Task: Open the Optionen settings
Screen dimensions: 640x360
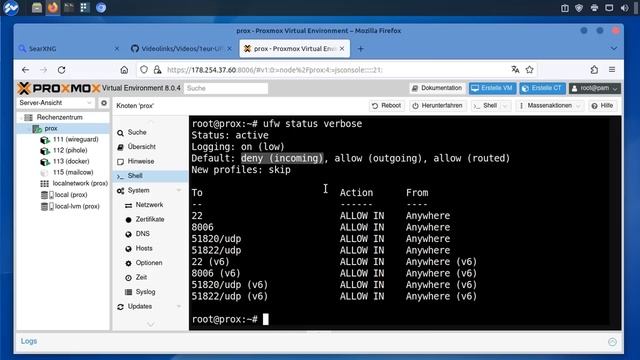Action: [149, 263]
